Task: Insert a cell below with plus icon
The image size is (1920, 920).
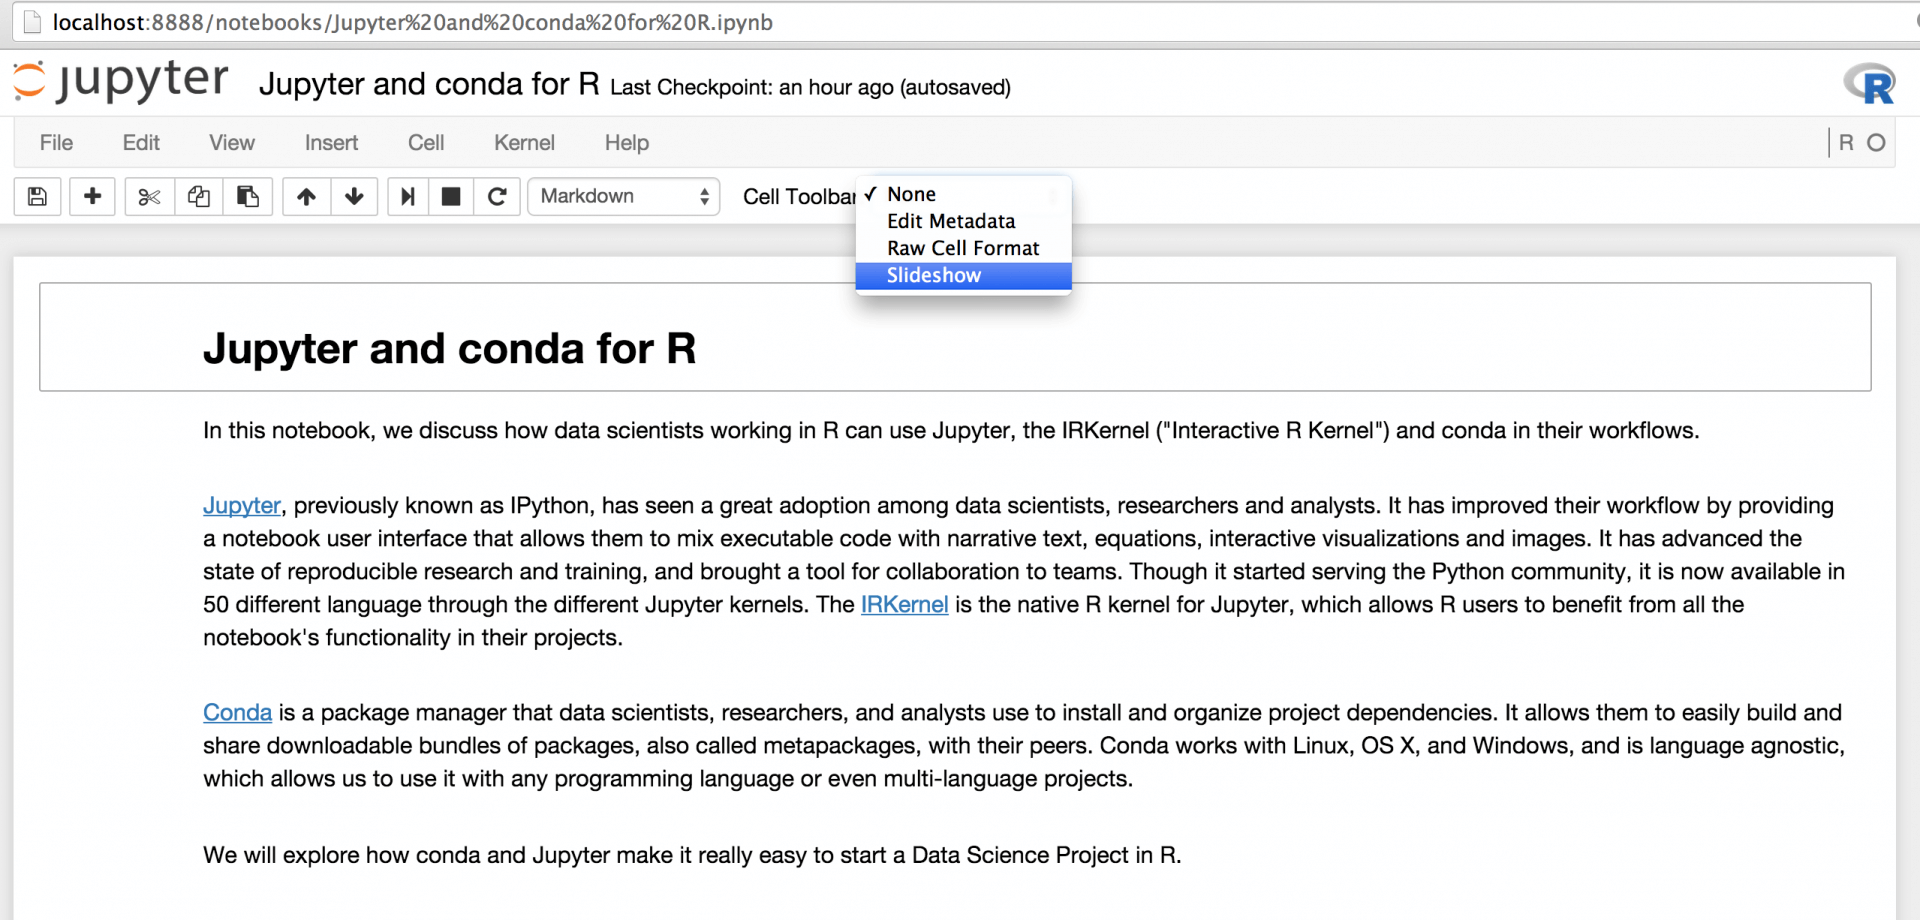Action: tap(92, 197)
